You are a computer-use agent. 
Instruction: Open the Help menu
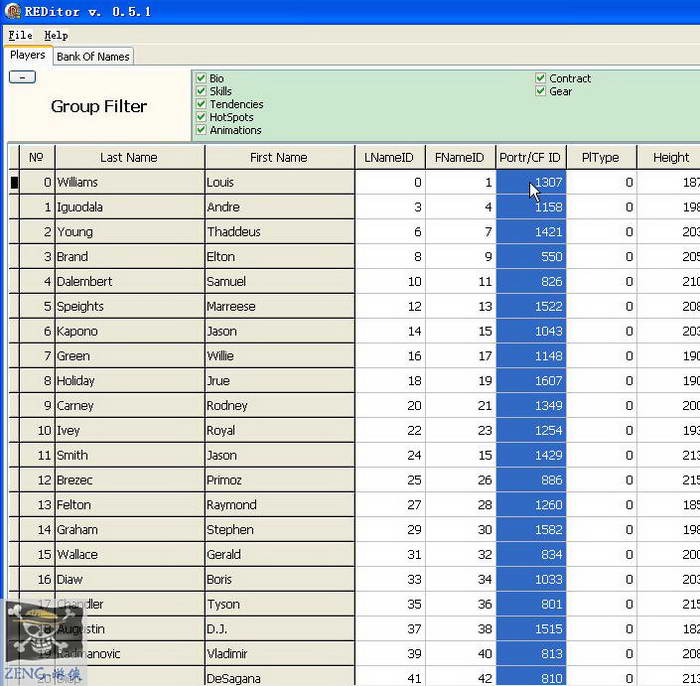click(x=56, y=35)
